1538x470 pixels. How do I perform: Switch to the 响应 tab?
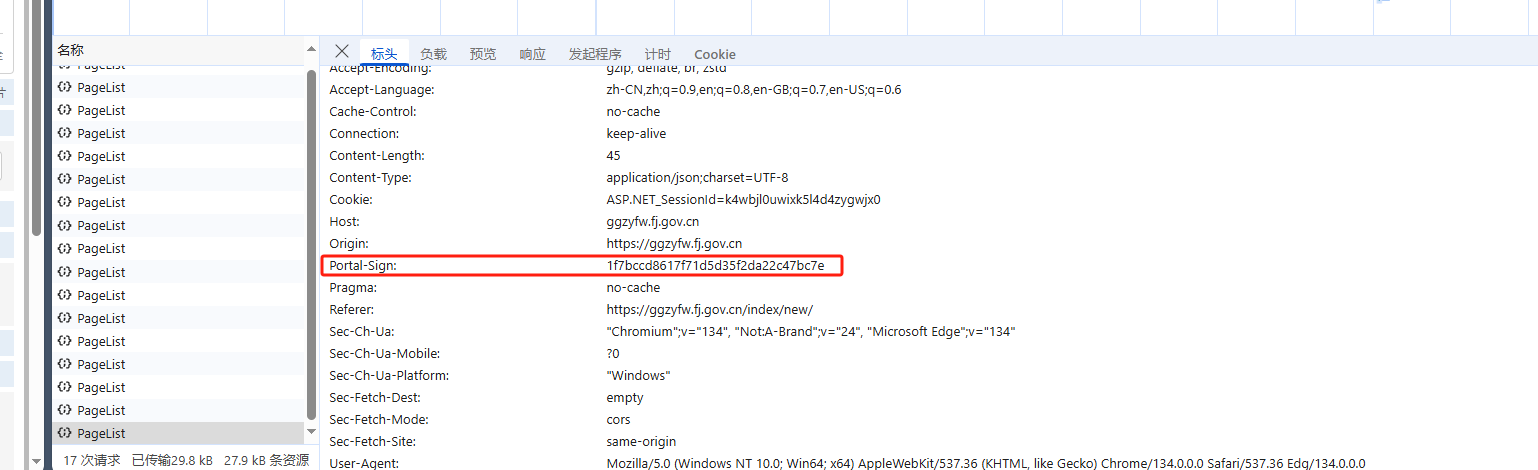click(533, 54)
